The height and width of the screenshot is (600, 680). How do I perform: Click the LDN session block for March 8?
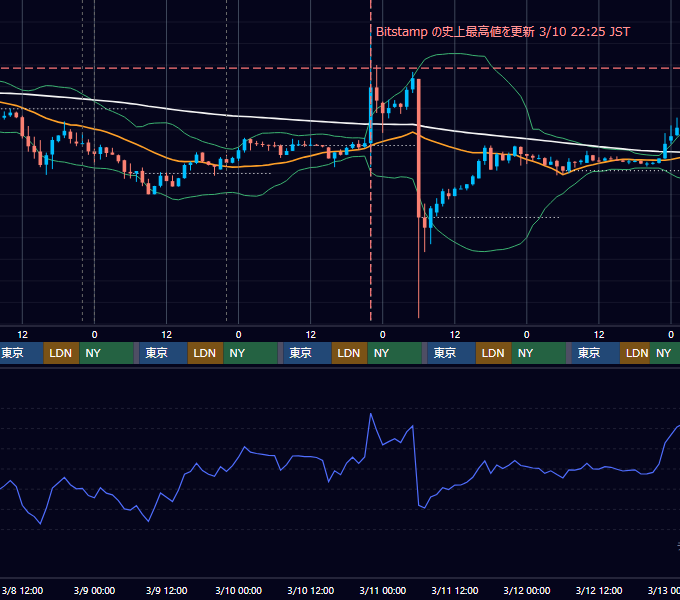(x=61, y=353)
